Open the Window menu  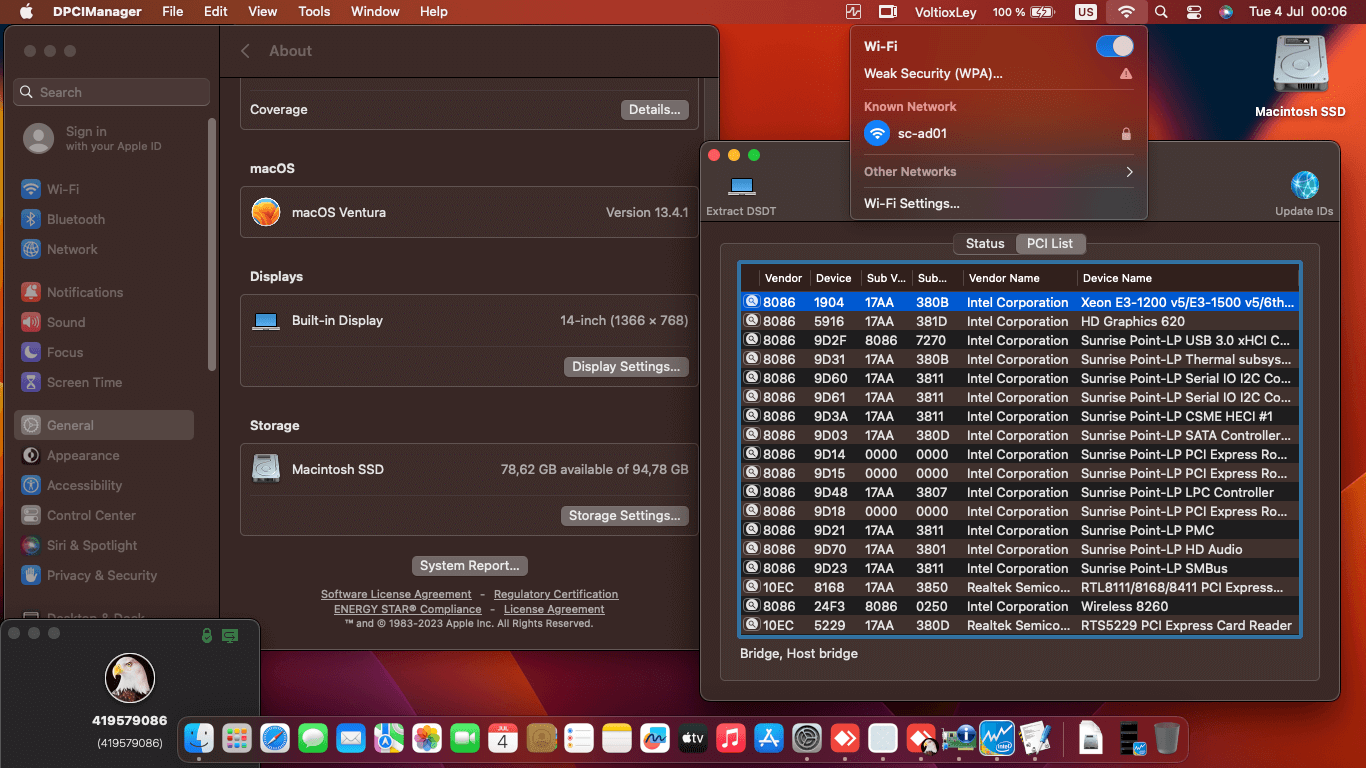(x=375, y=12)
